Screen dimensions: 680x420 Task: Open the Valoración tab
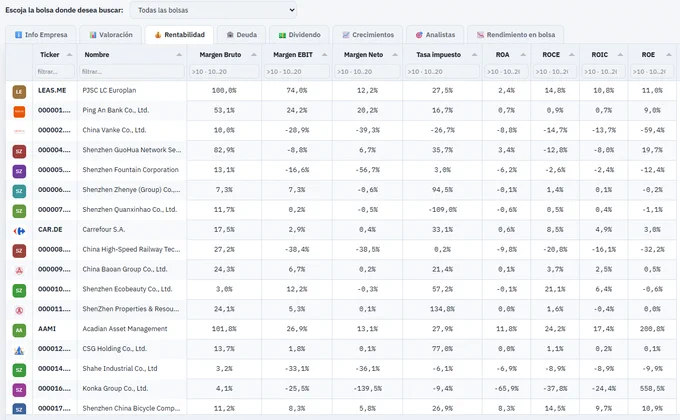click(111, 35)
